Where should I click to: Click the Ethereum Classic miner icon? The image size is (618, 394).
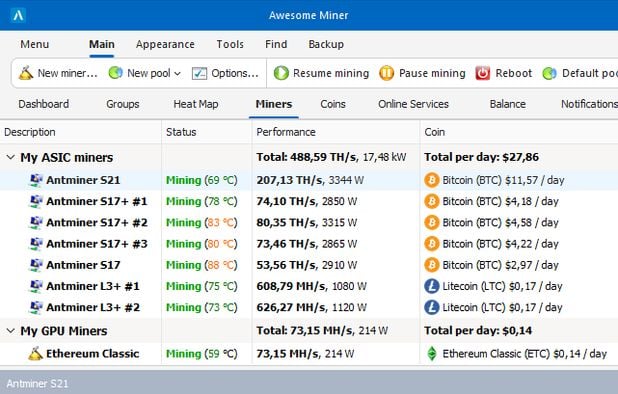click(x=35, y=353)
